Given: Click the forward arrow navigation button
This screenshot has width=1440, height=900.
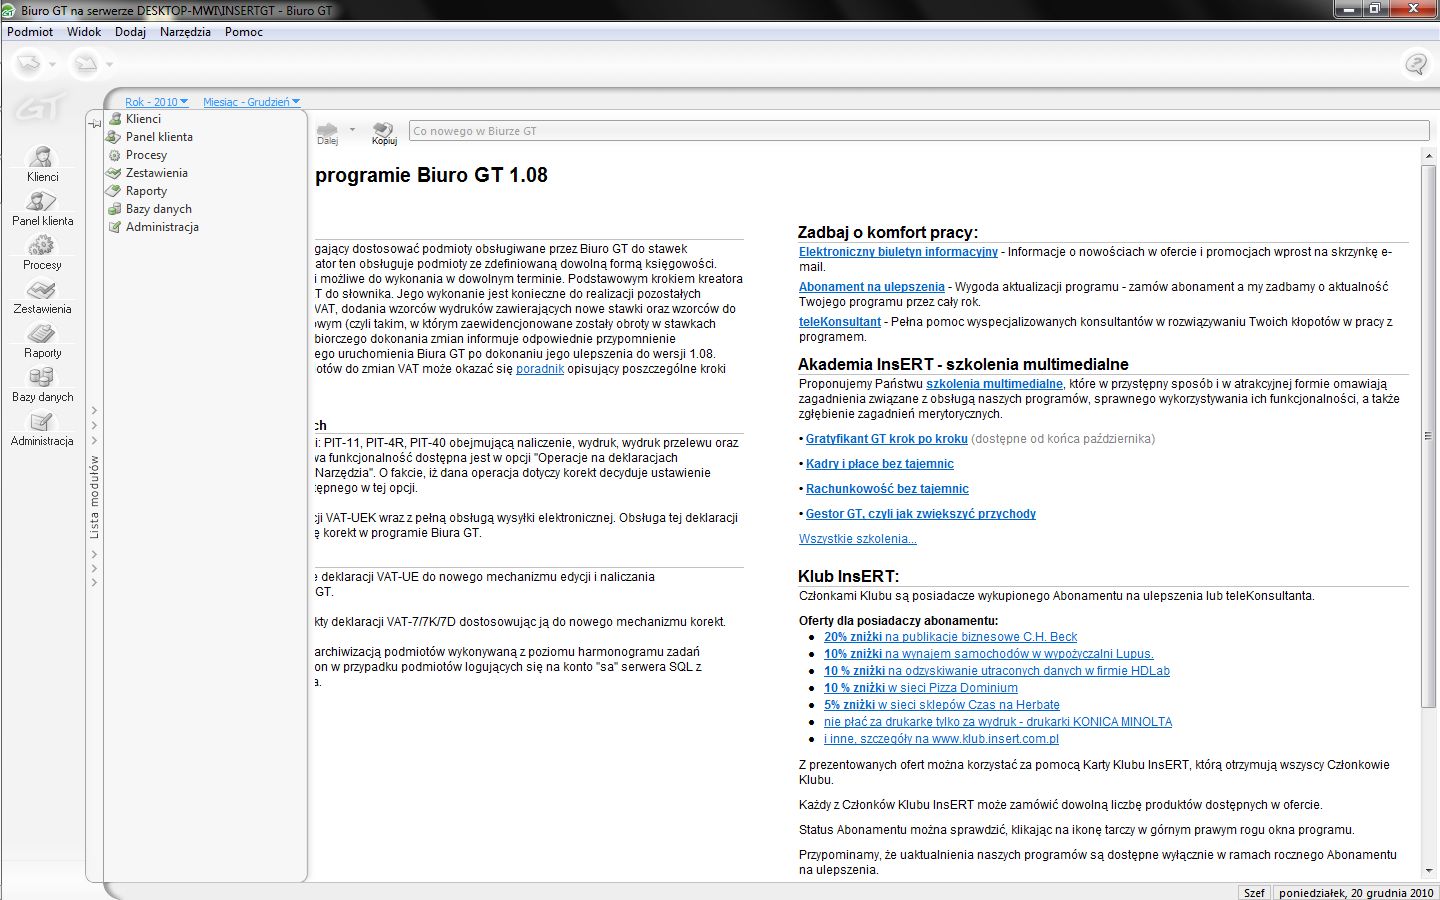Looking at the screenshot, I should point(86,64).
